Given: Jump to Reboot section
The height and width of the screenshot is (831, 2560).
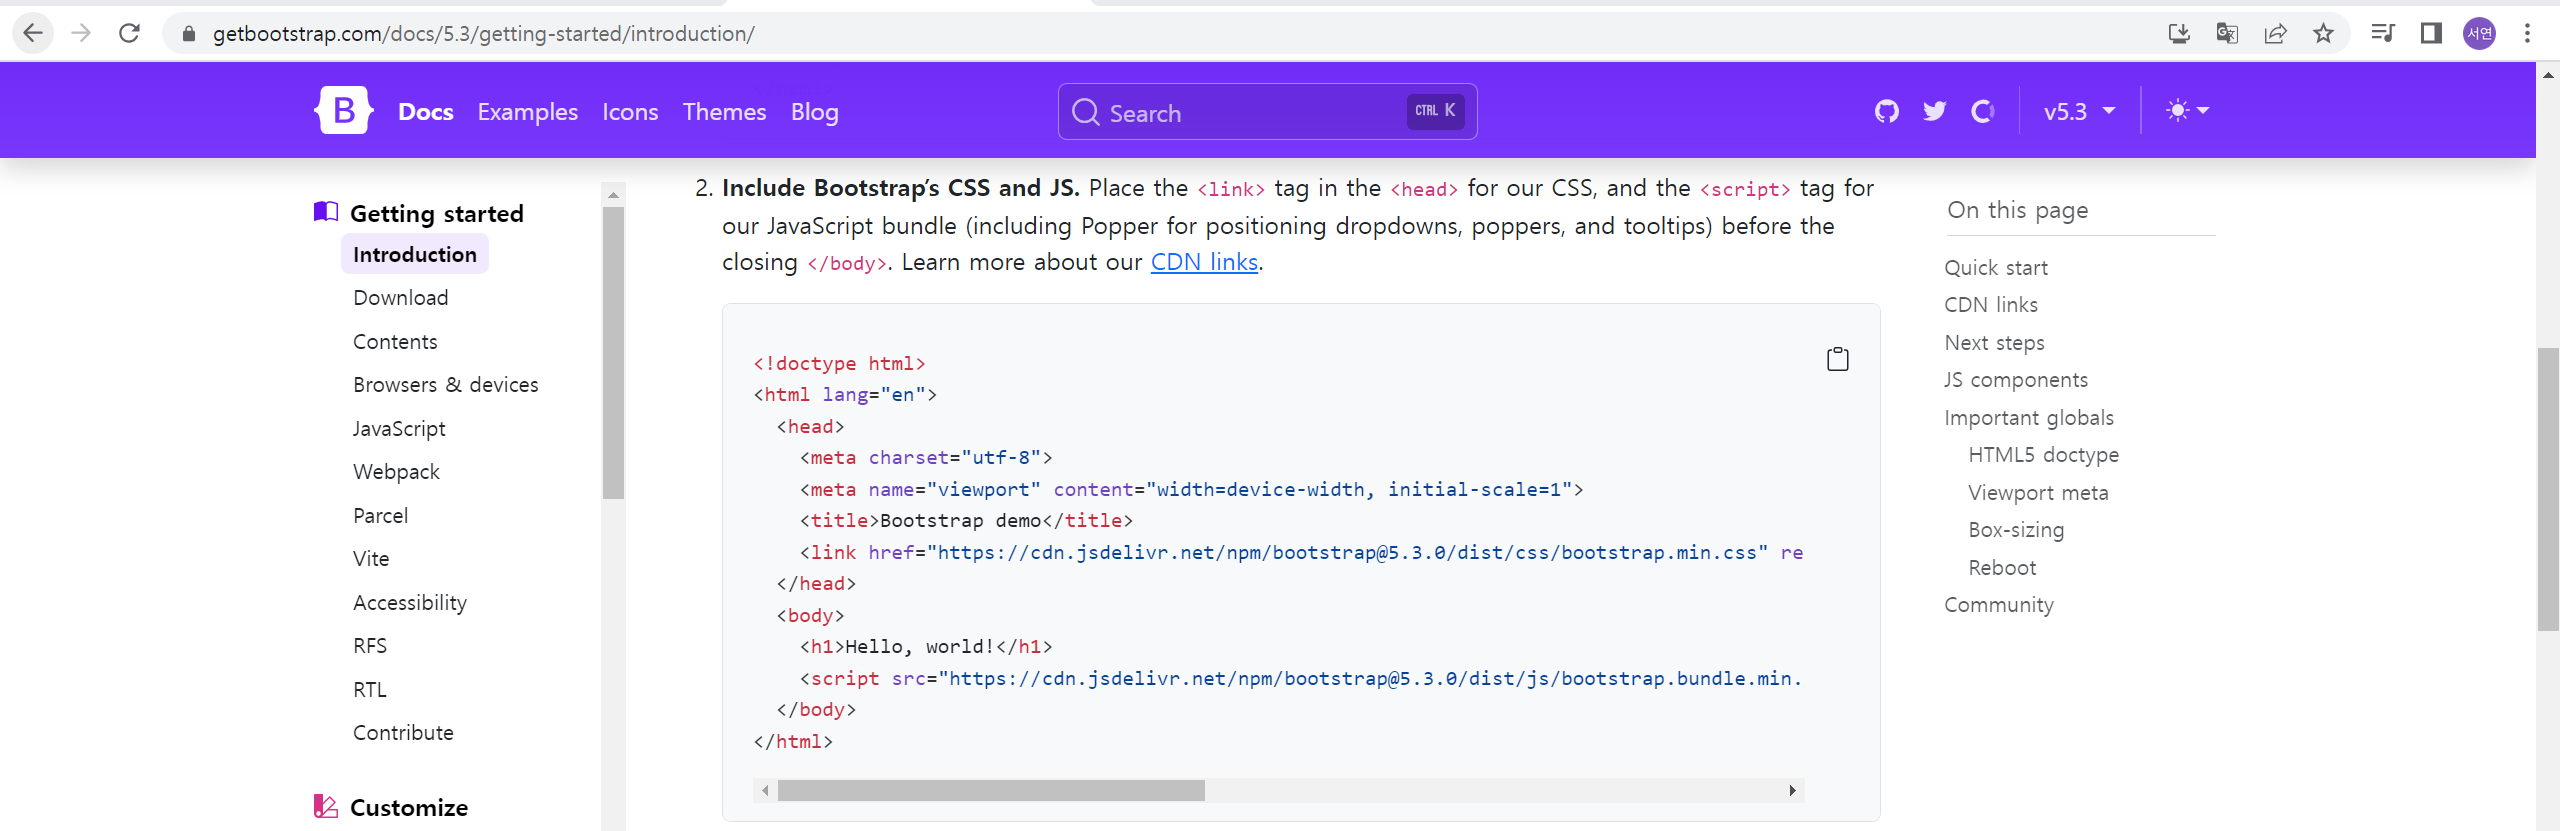Looking at the screenshot, I should (2002, 568).
